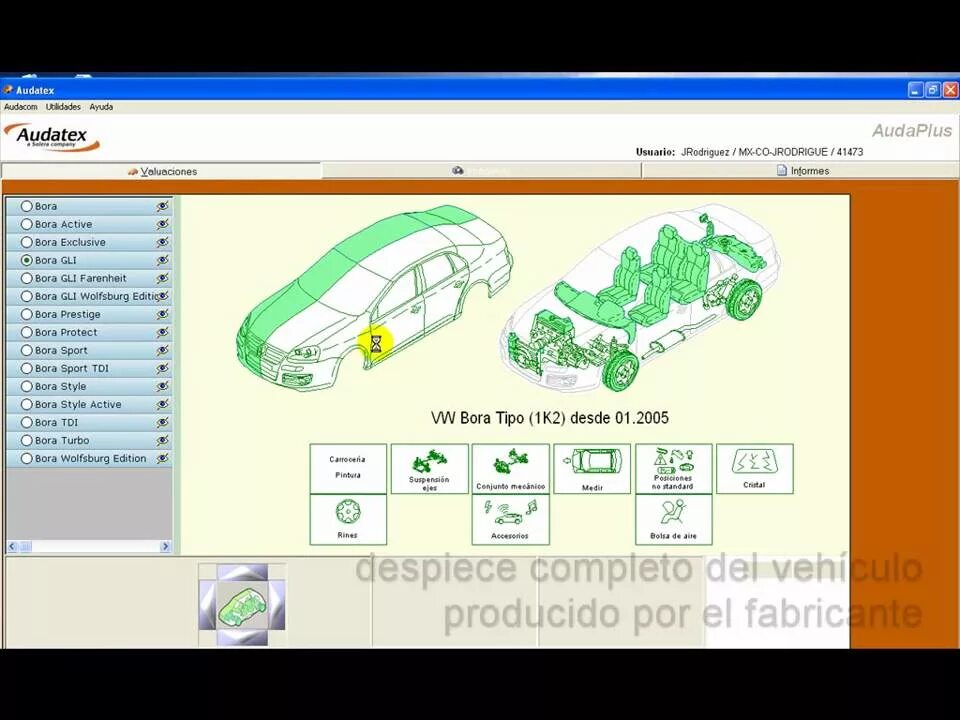Open the Ayuda menu

coord(101,107)
